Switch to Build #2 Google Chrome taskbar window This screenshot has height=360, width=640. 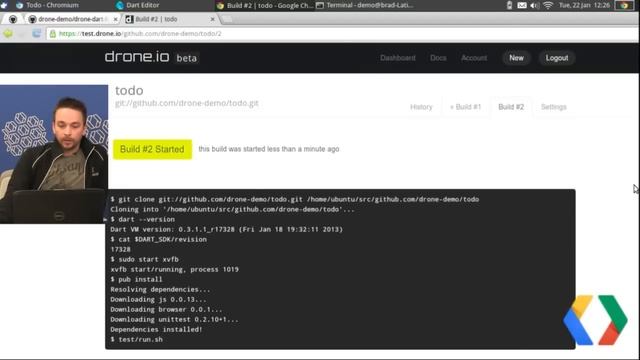click(x=265, y=5)
